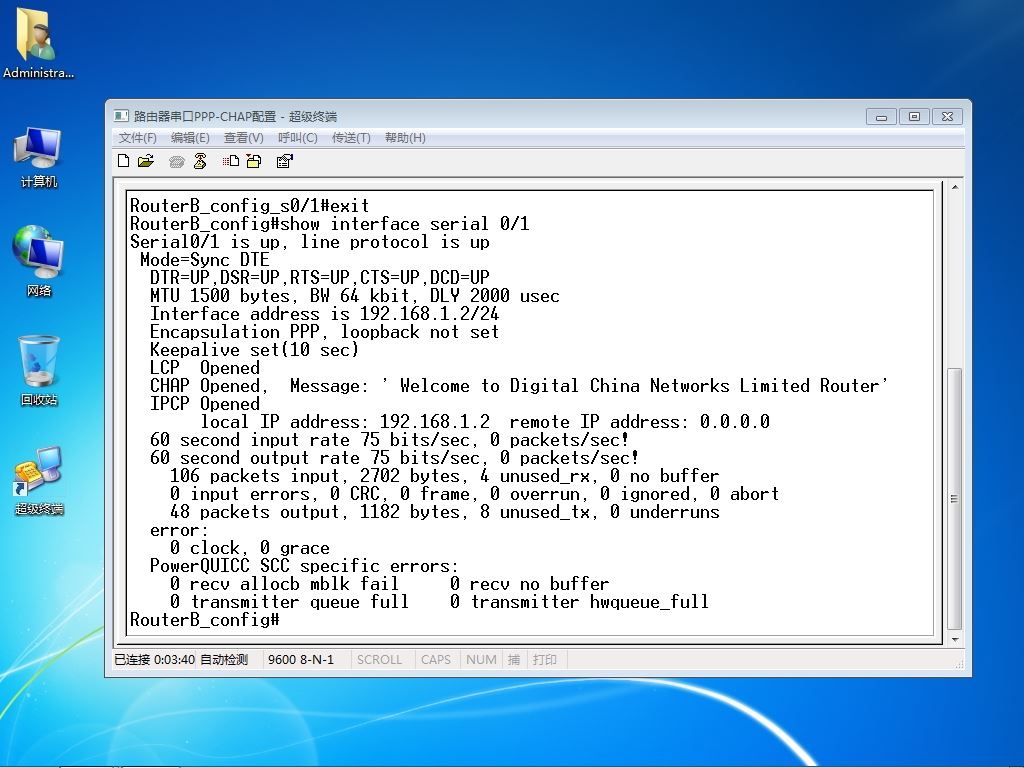Open the 传送(T) menu

pos(351,138)
